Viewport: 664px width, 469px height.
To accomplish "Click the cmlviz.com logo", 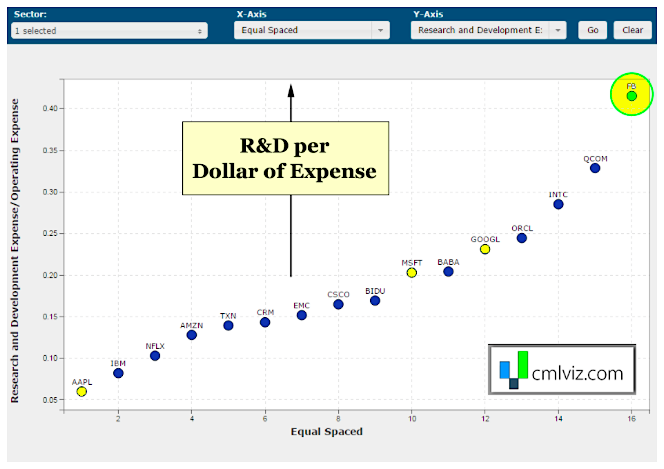I will (x=562, y=370).
